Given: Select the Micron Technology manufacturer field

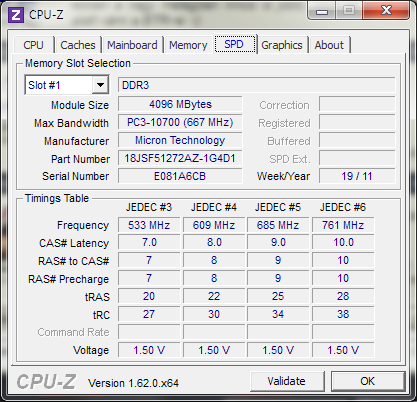Looking at the screenshot, I should (x=180, y=141).
